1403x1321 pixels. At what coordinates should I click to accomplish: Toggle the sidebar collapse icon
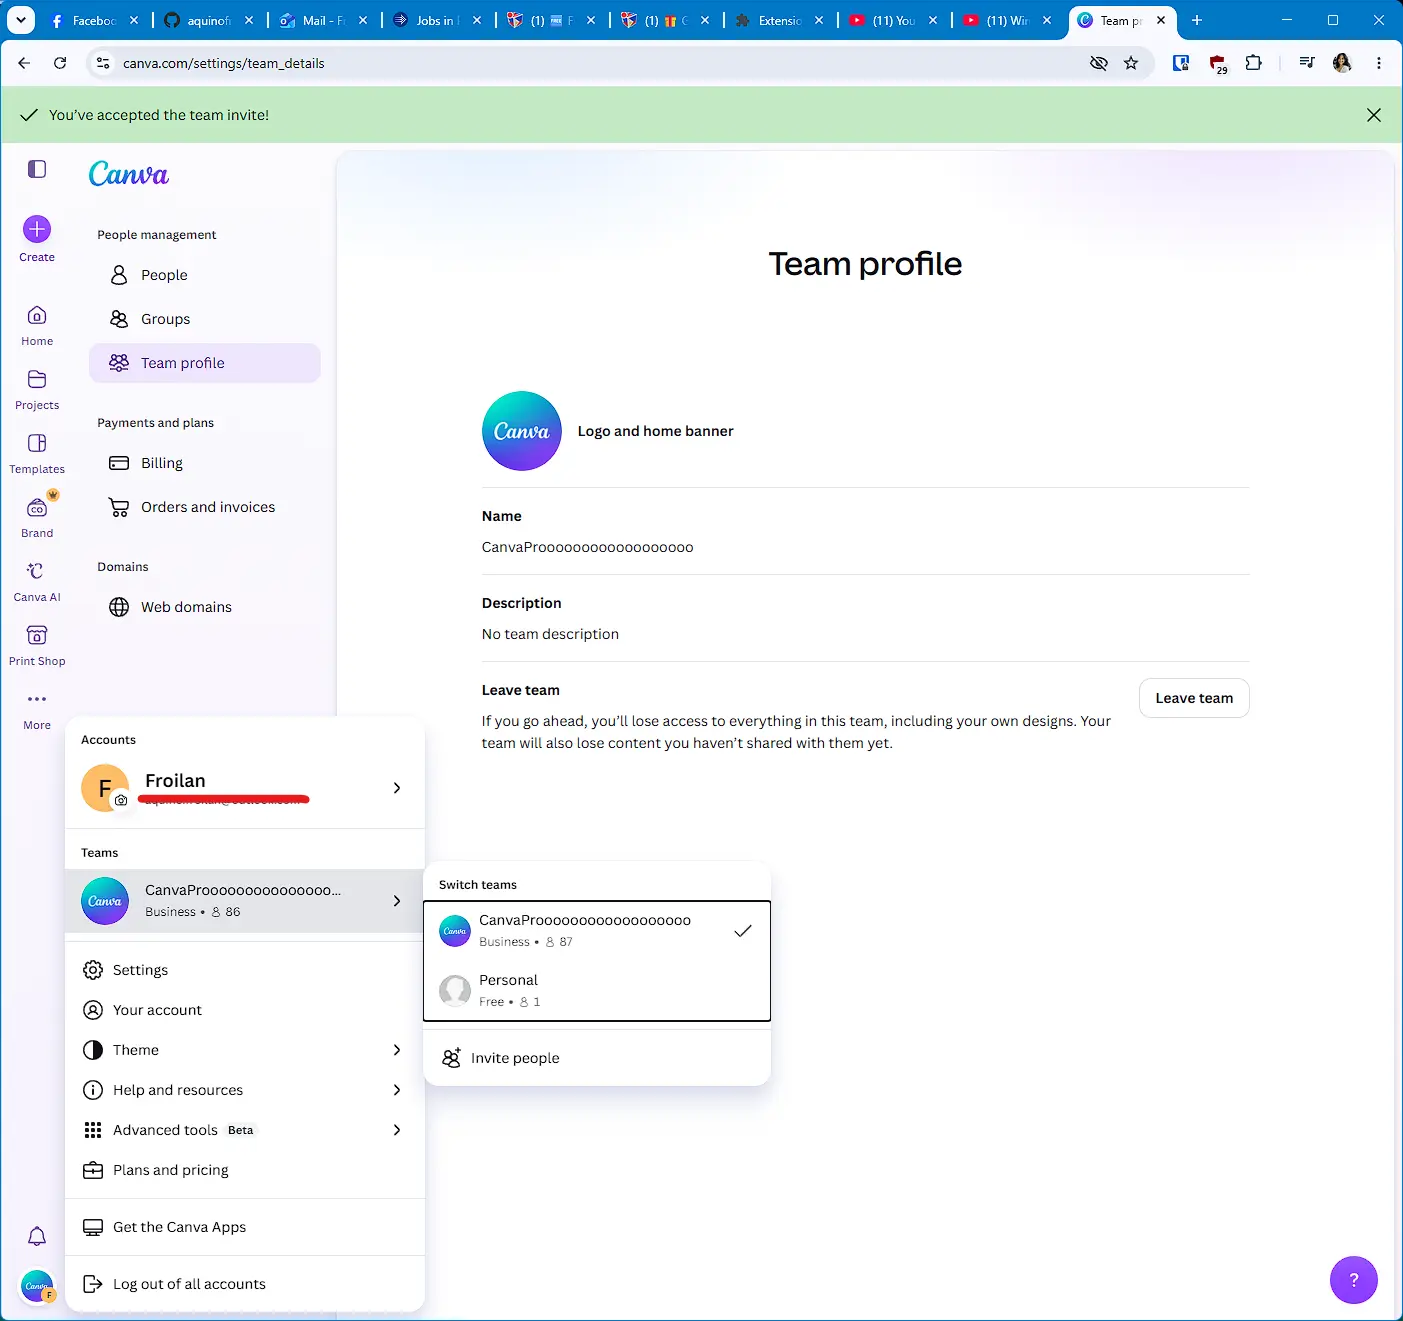(x=37, y=169)
